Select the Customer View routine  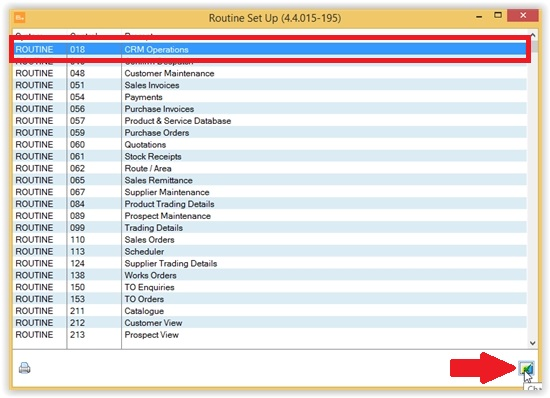[x=269, y=323]
